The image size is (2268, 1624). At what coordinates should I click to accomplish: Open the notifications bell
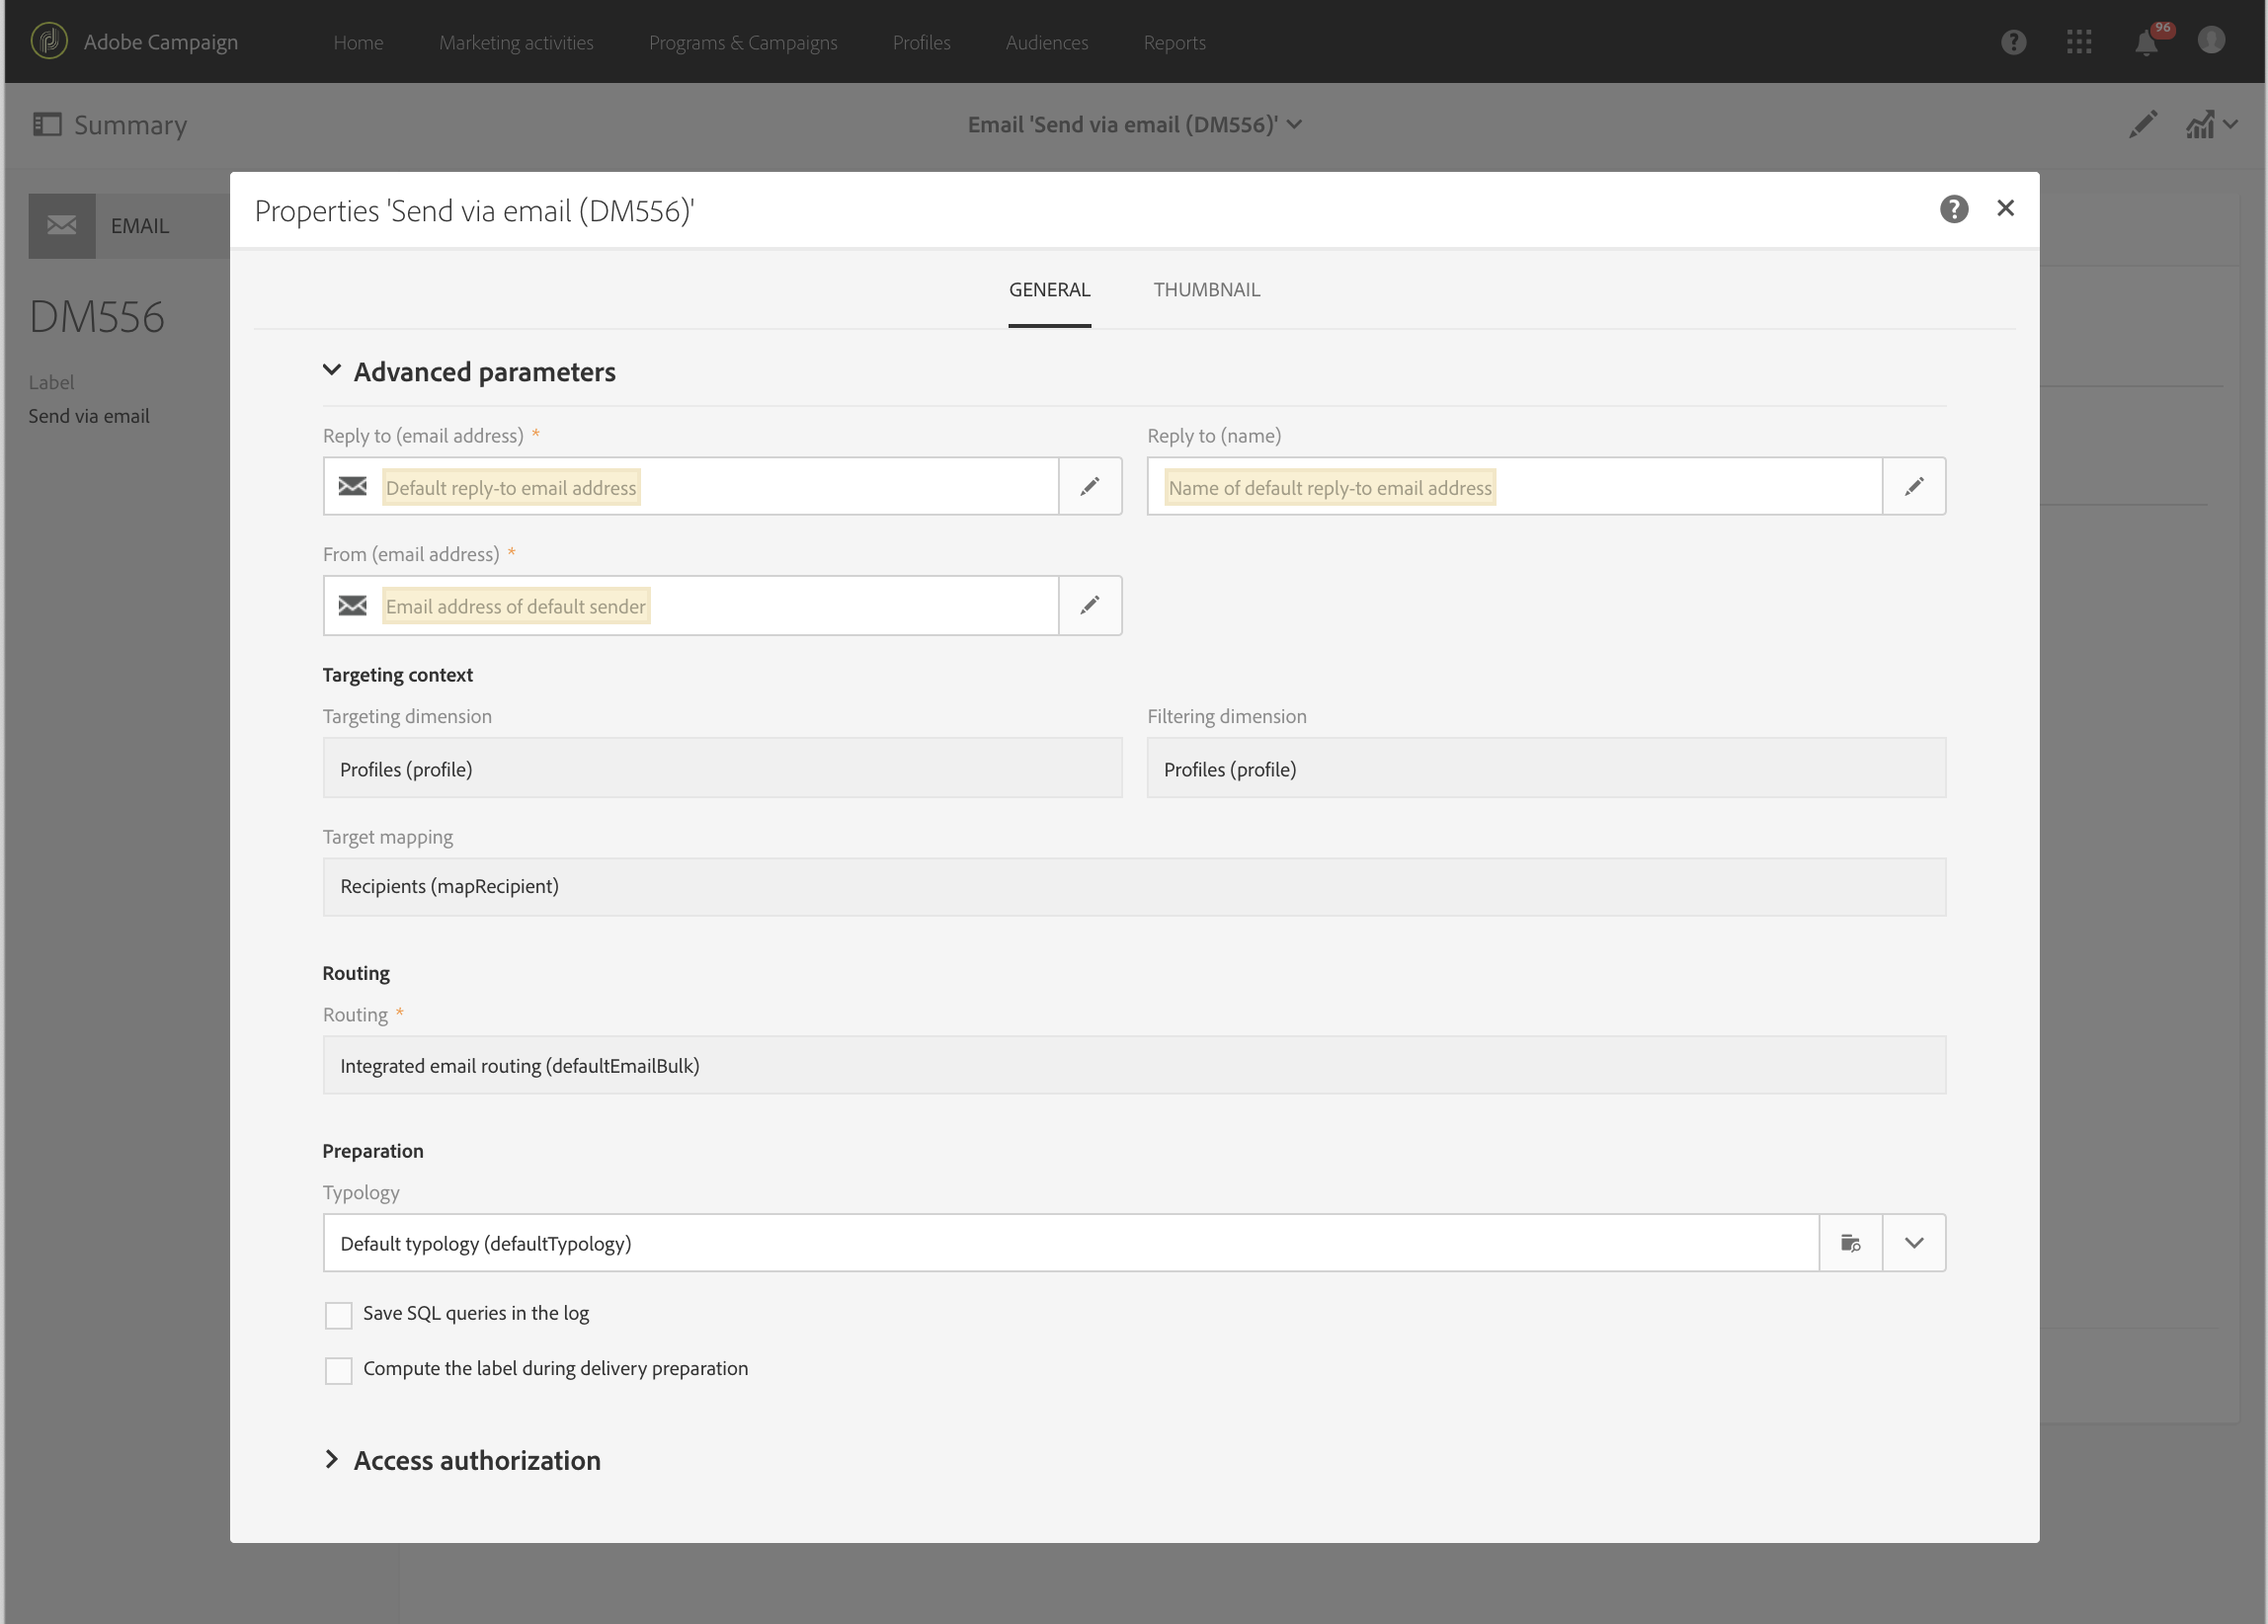point(2146,42)
